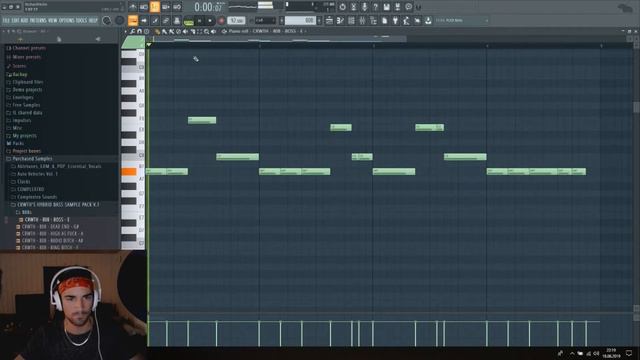Expand the Free Samples folder
This screenshot has height=360, width=640.
coord(26,105)
